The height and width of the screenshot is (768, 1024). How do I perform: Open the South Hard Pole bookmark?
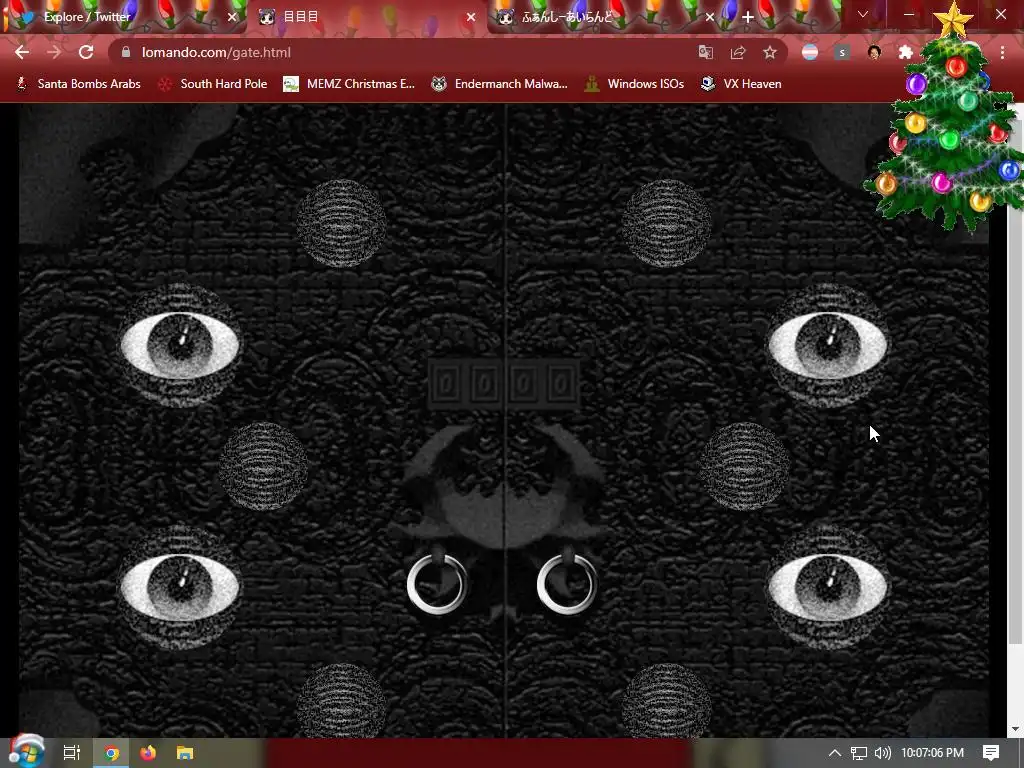[214, 84]
